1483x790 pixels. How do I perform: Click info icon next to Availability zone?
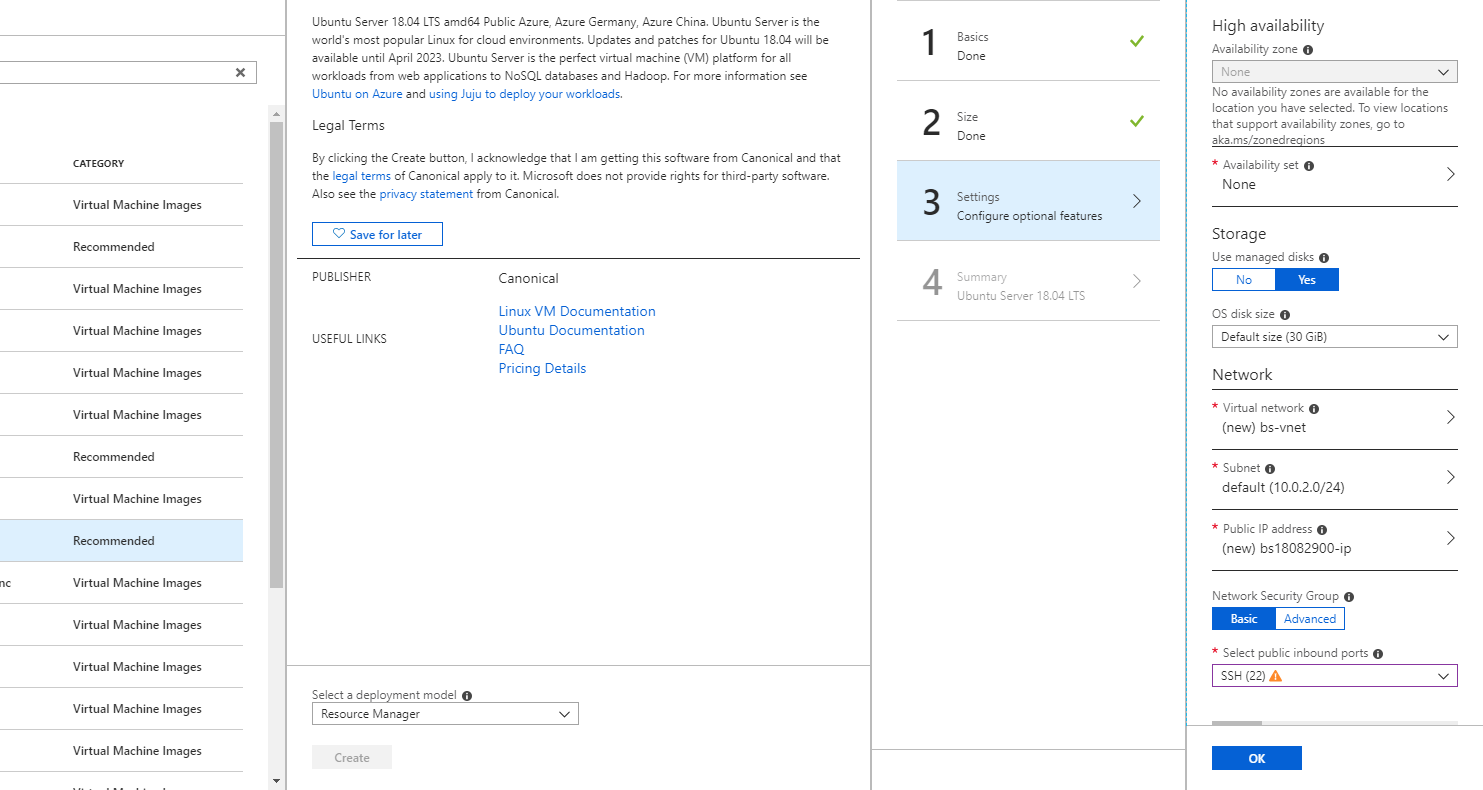pos(1308,49)
